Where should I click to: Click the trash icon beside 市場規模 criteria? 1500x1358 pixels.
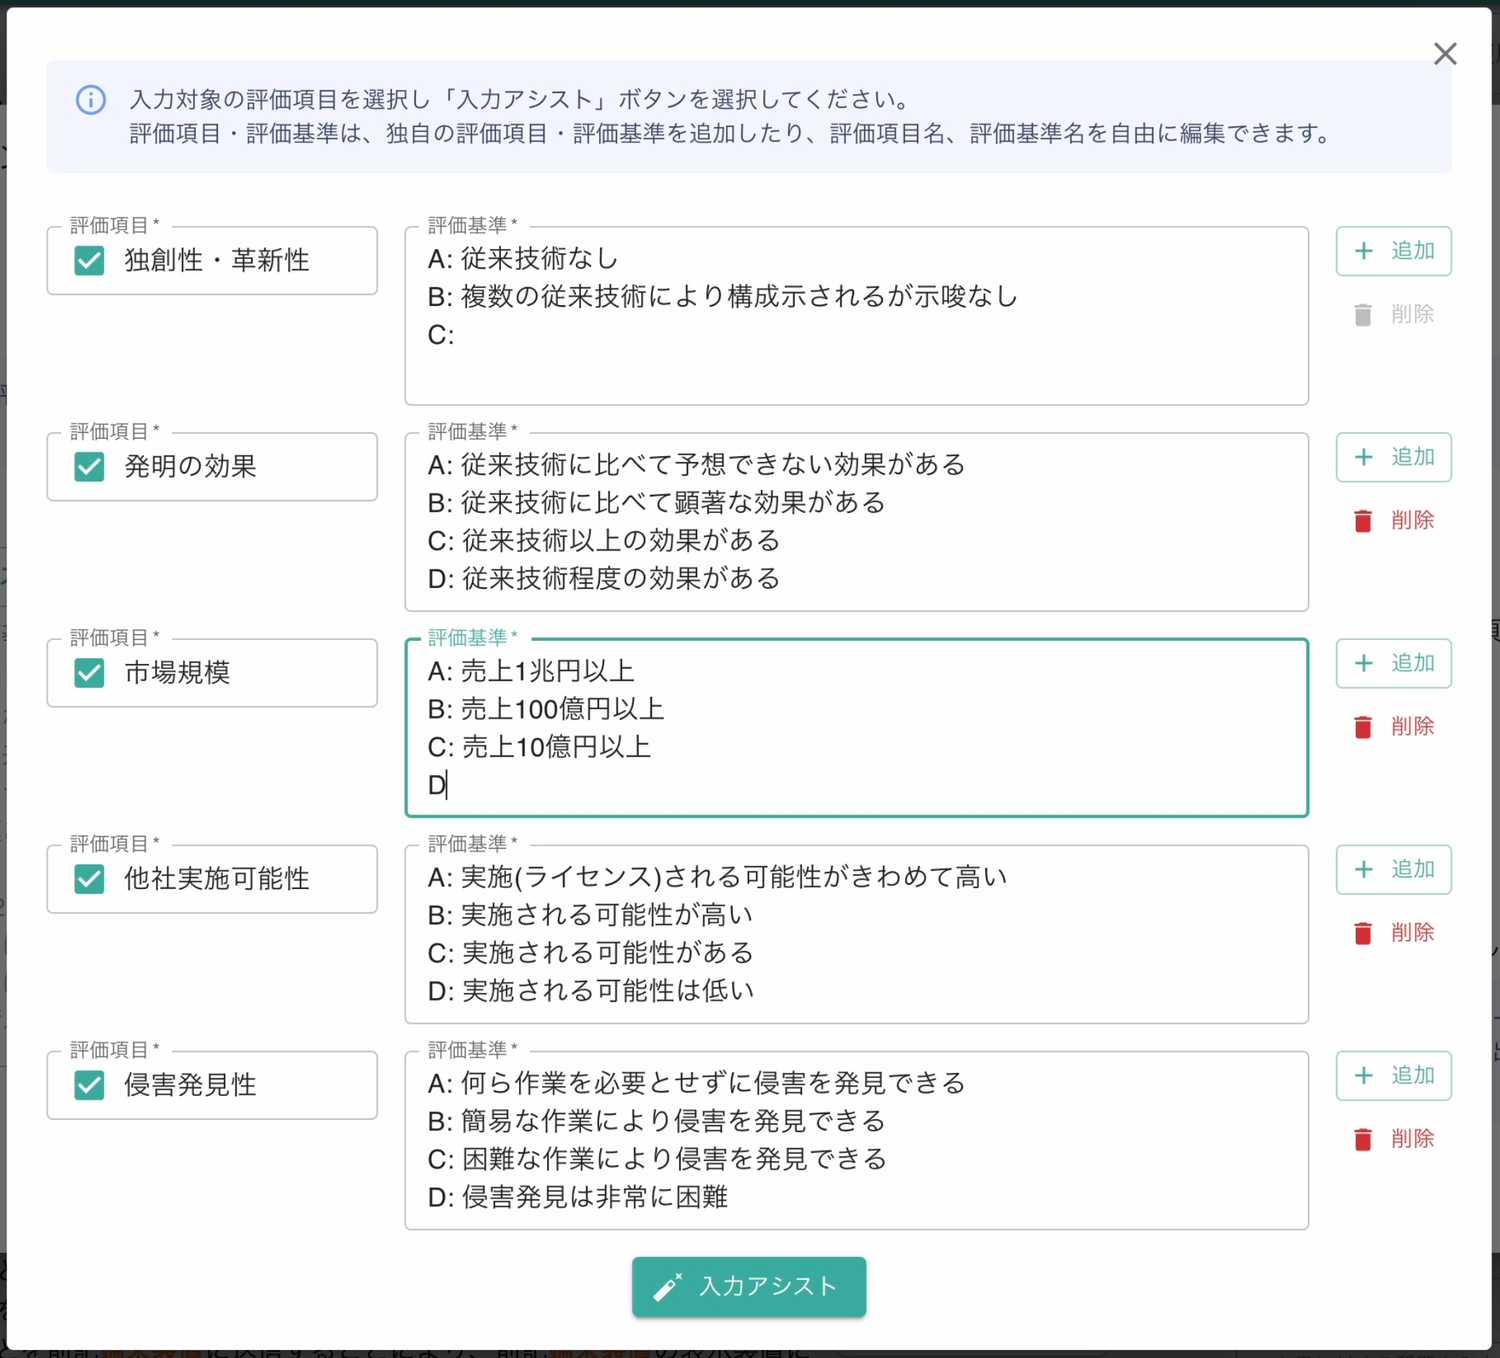click(1362, 726)
